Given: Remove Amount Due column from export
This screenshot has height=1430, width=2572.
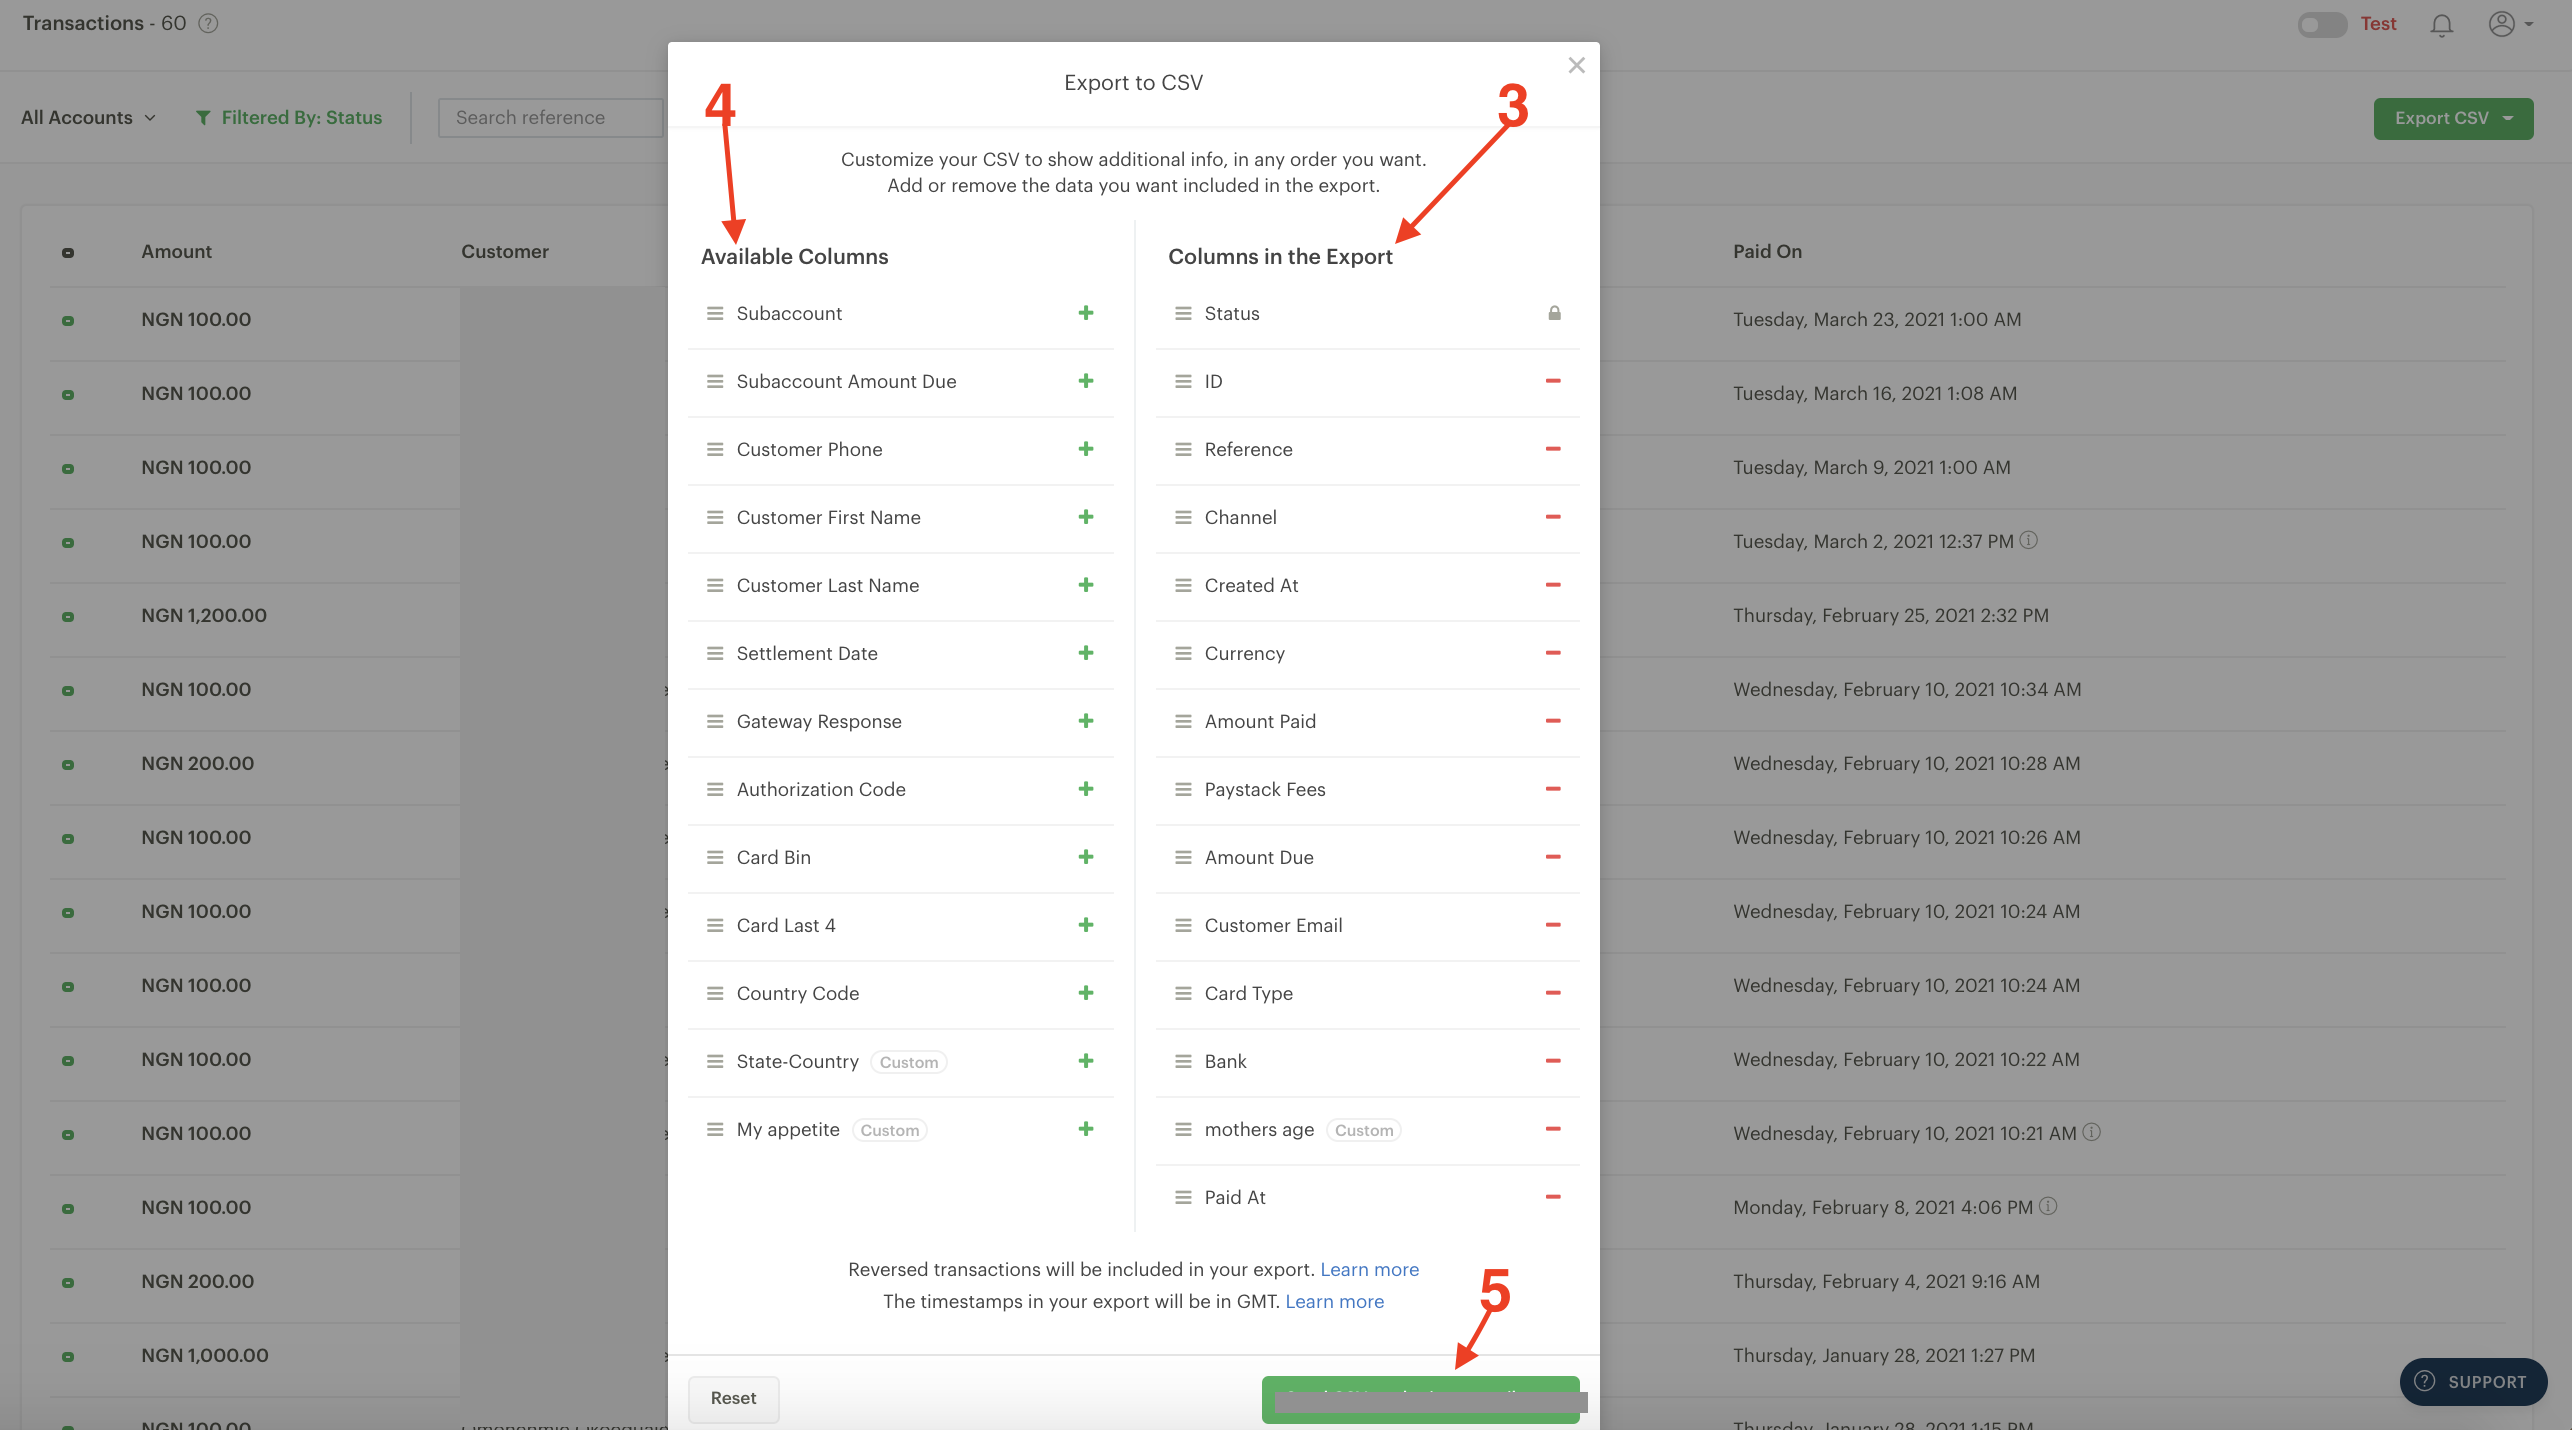Looking at the screenshot, I should point(1553,857).
